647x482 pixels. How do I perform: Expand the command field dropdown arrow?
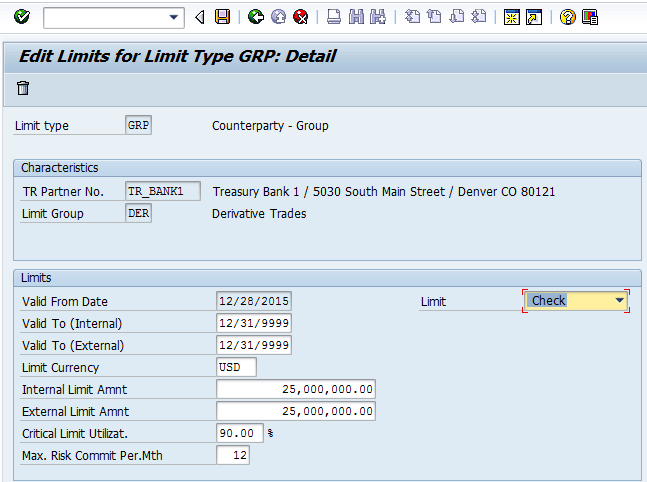pos(175,17)
